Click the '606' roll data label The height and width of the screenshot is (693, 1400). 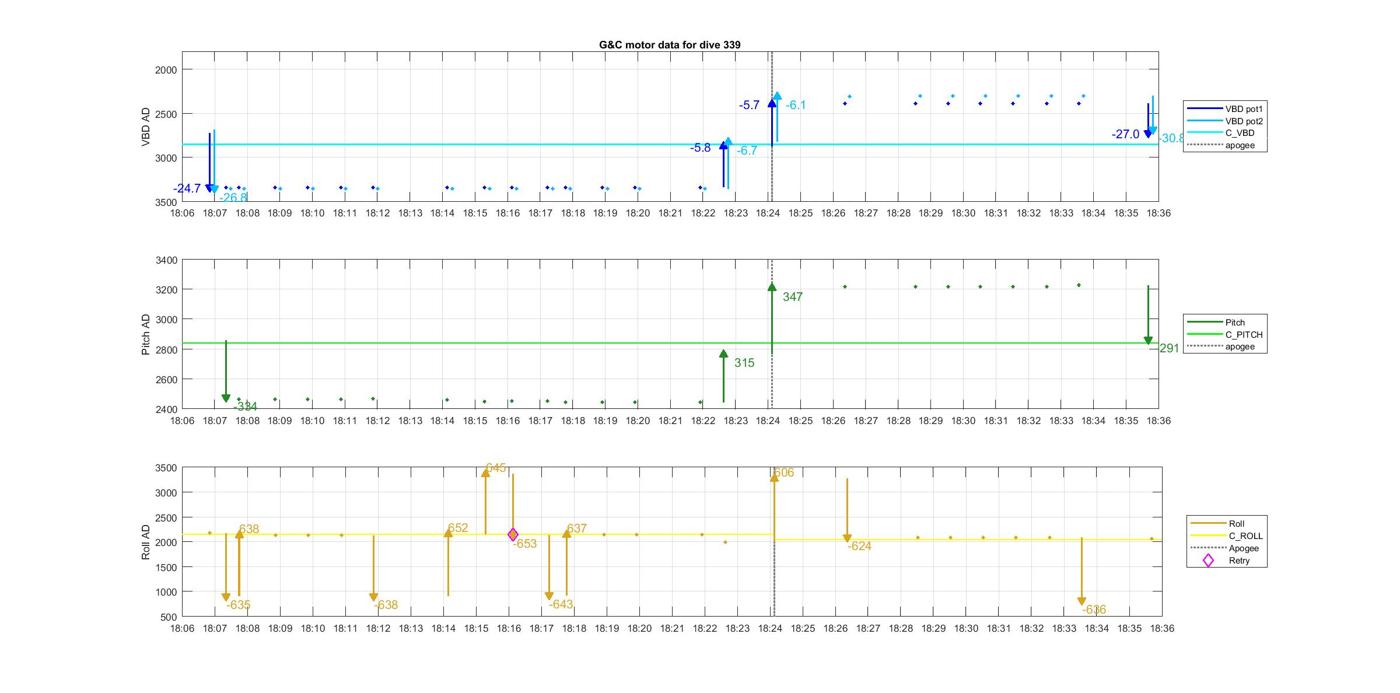pos(784,472)
